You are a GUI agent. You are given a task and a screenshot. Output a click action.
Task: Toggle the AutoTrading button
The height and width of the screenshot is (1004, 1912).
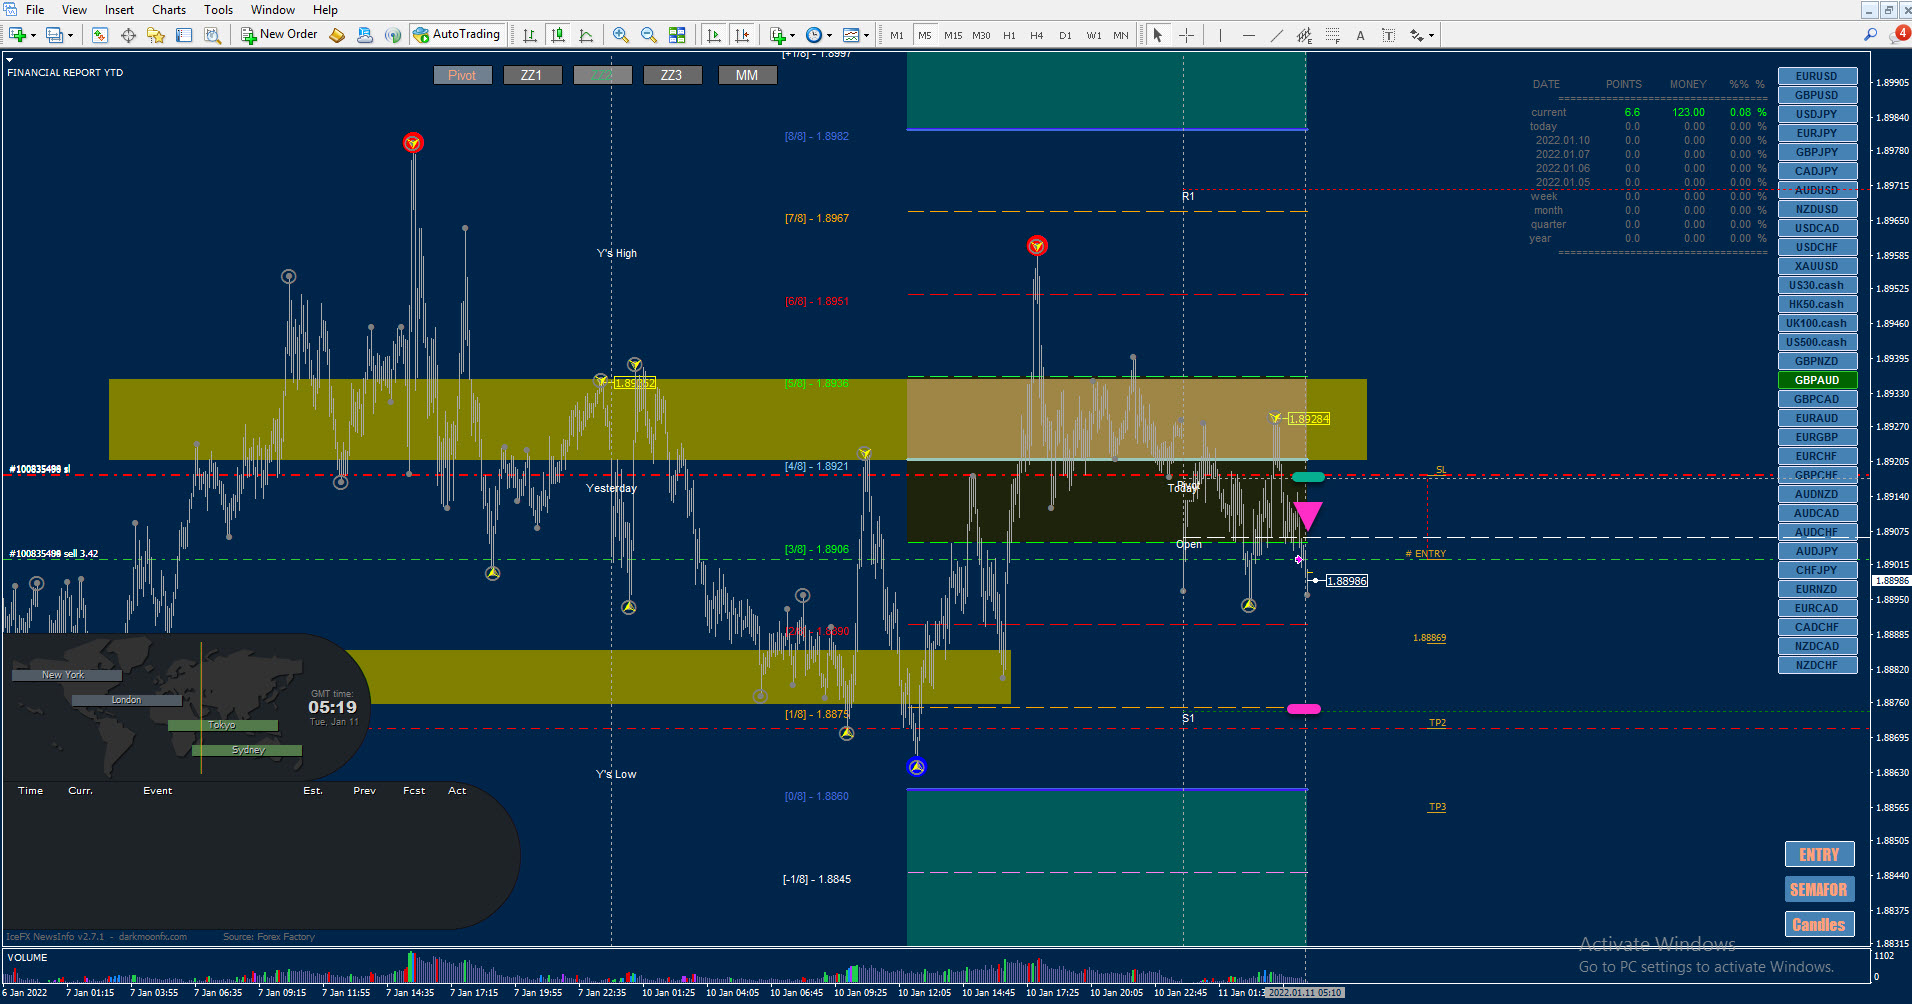pos(456,34)
